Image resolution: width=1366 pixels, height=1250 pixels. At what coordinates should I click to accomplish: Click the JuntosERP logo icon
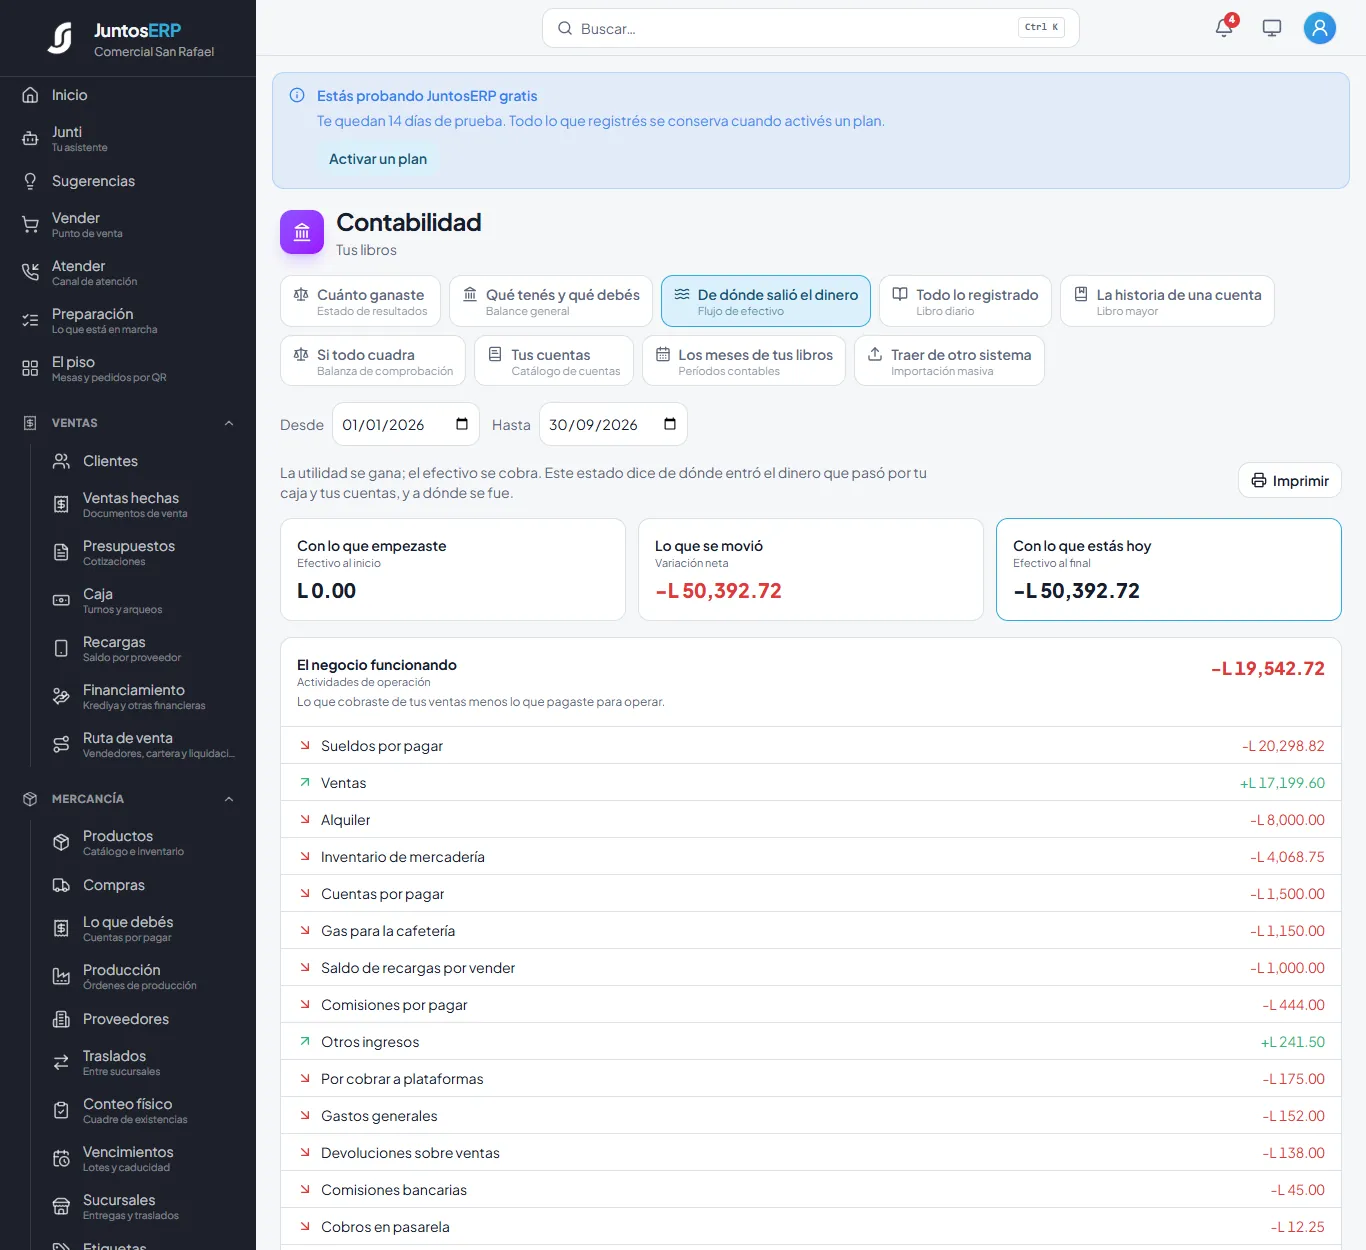click(x=61, y=38)
